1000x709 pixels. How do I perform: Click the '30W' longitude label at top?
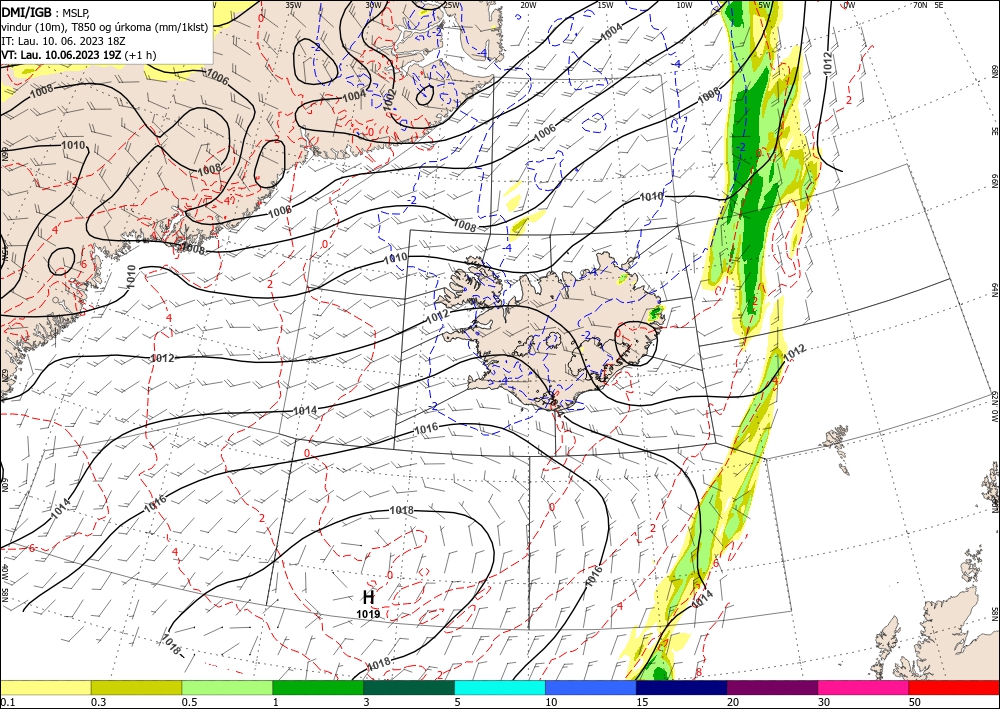(373, 4)
